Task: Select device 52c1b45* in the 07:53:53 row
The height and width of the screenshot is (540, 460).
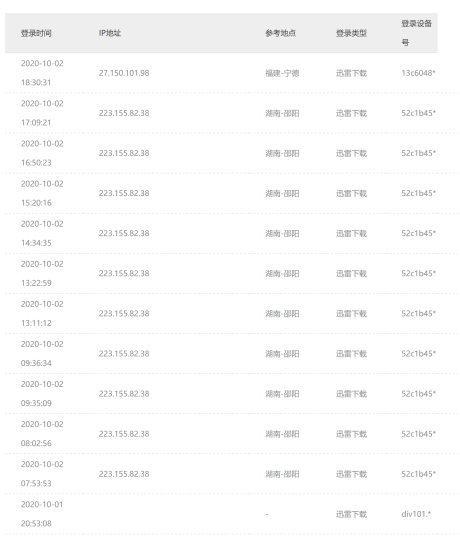Action: point(418,474)
